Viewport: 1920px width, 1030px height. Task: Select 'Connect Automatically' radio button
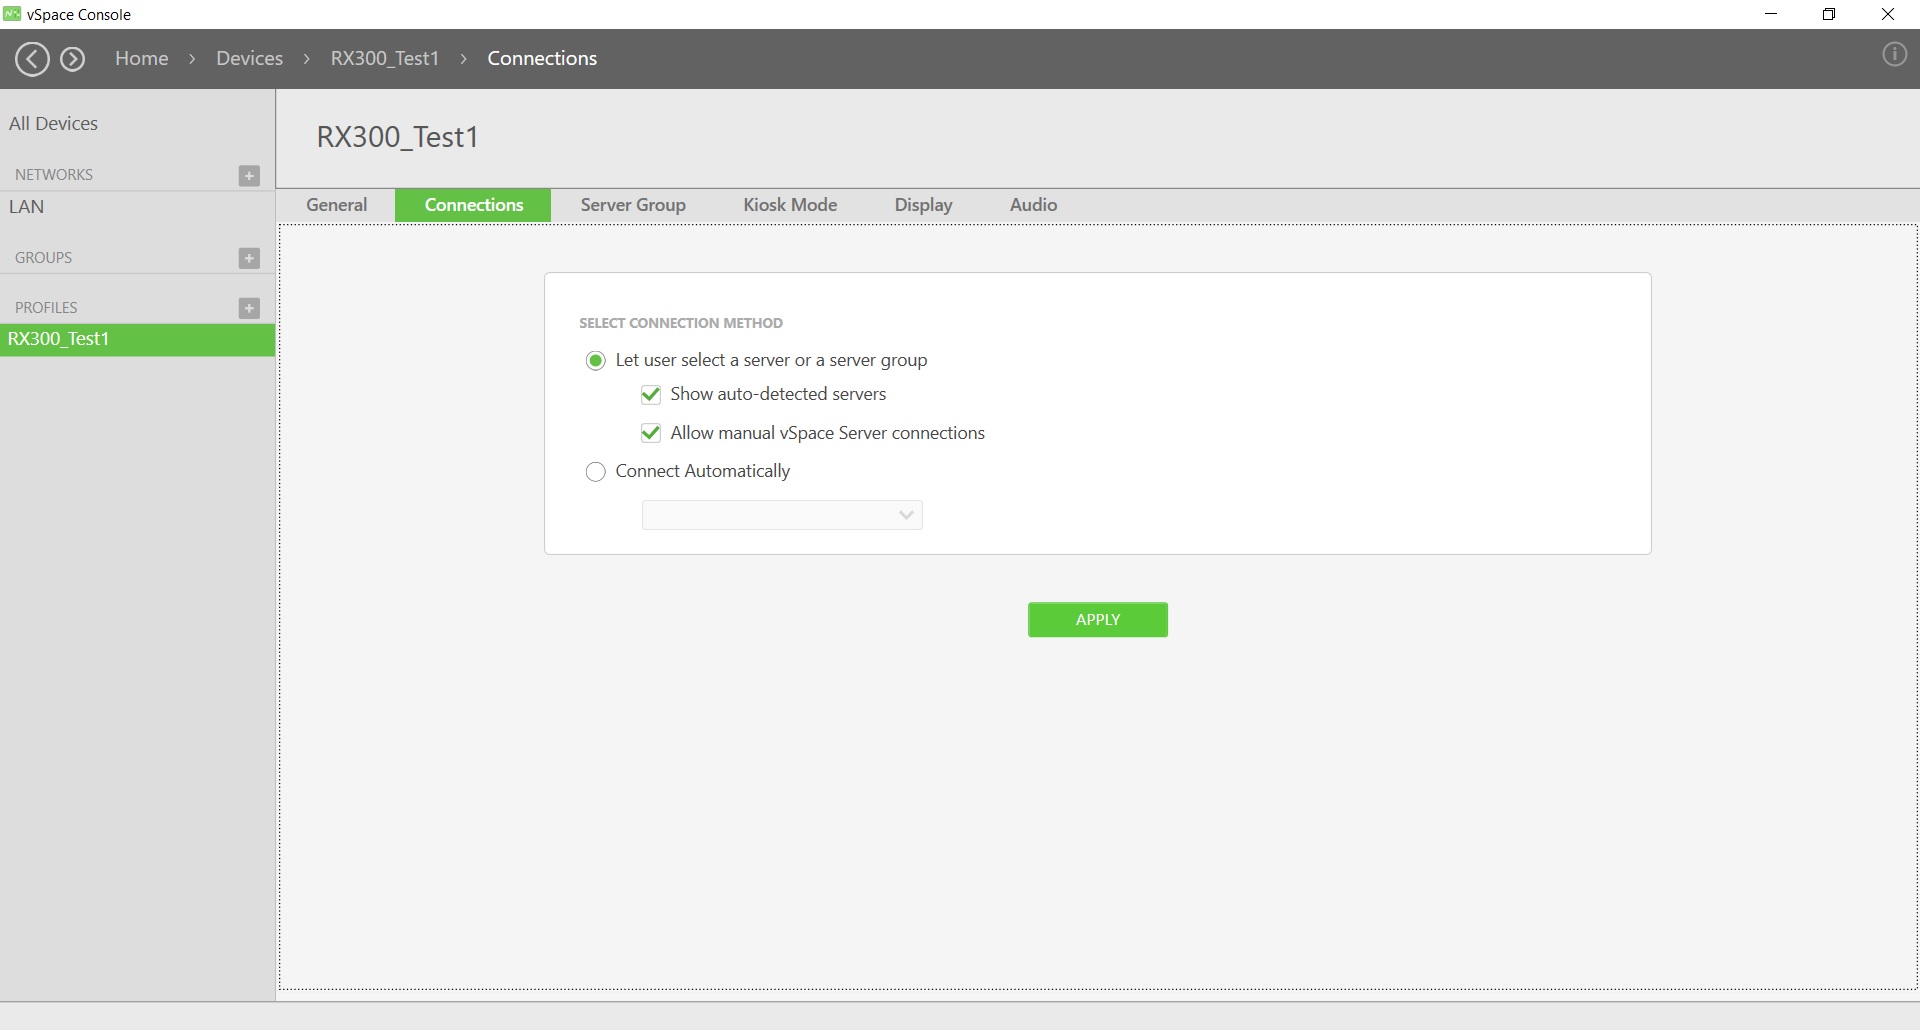(596, 472)
